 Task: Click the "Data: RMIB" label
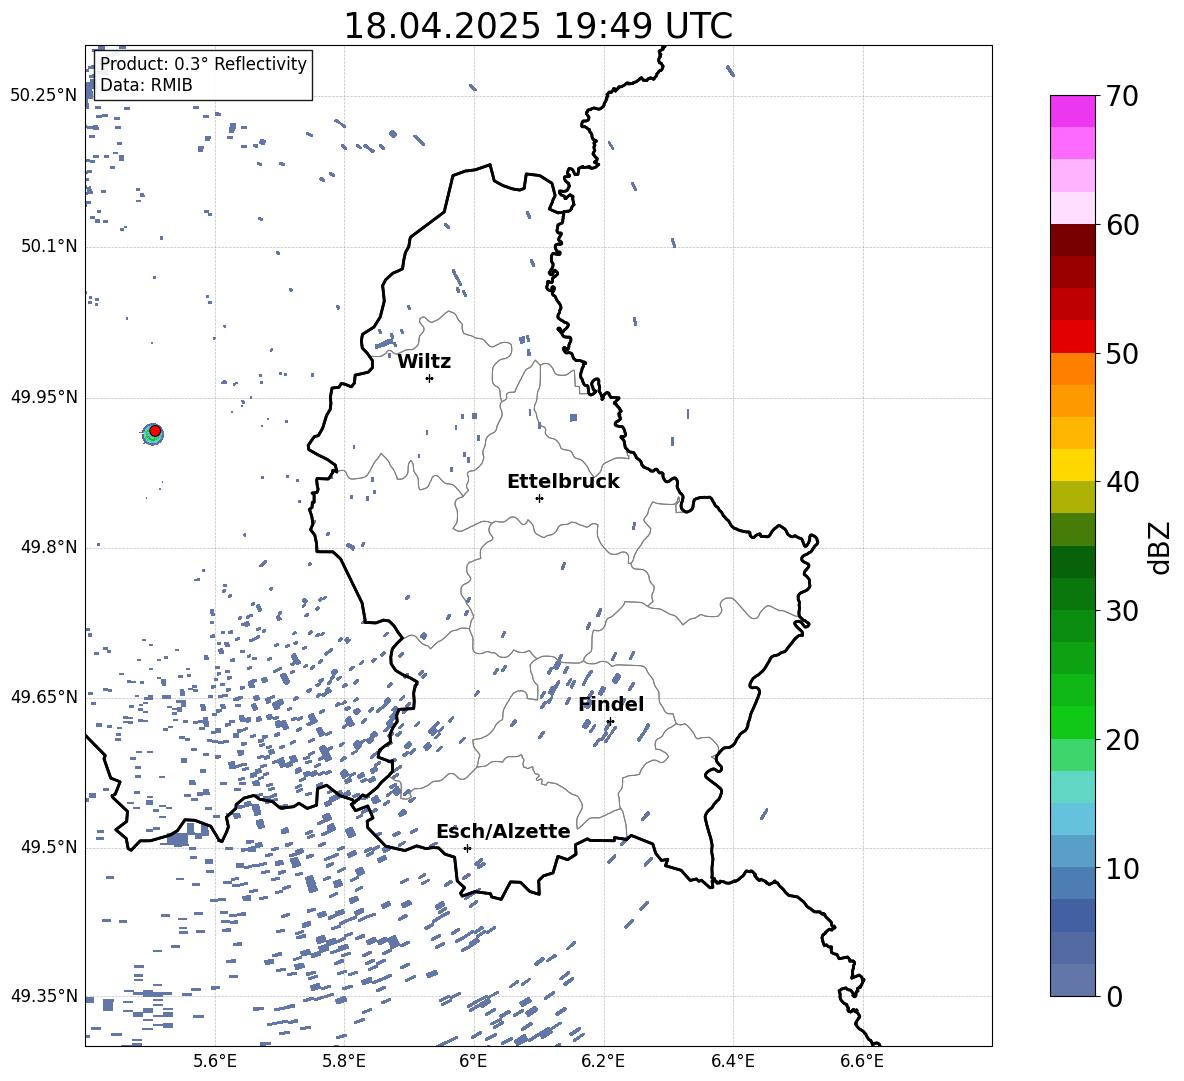click(146, 85)
